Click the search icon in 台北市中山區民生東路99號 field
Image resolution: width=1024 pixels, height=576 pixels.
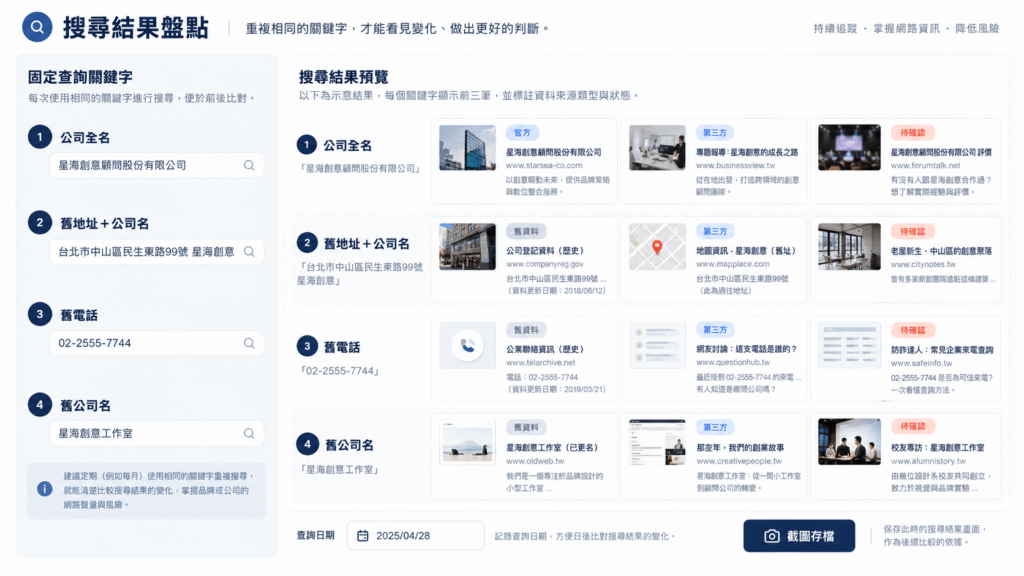[x=249, y=251]
